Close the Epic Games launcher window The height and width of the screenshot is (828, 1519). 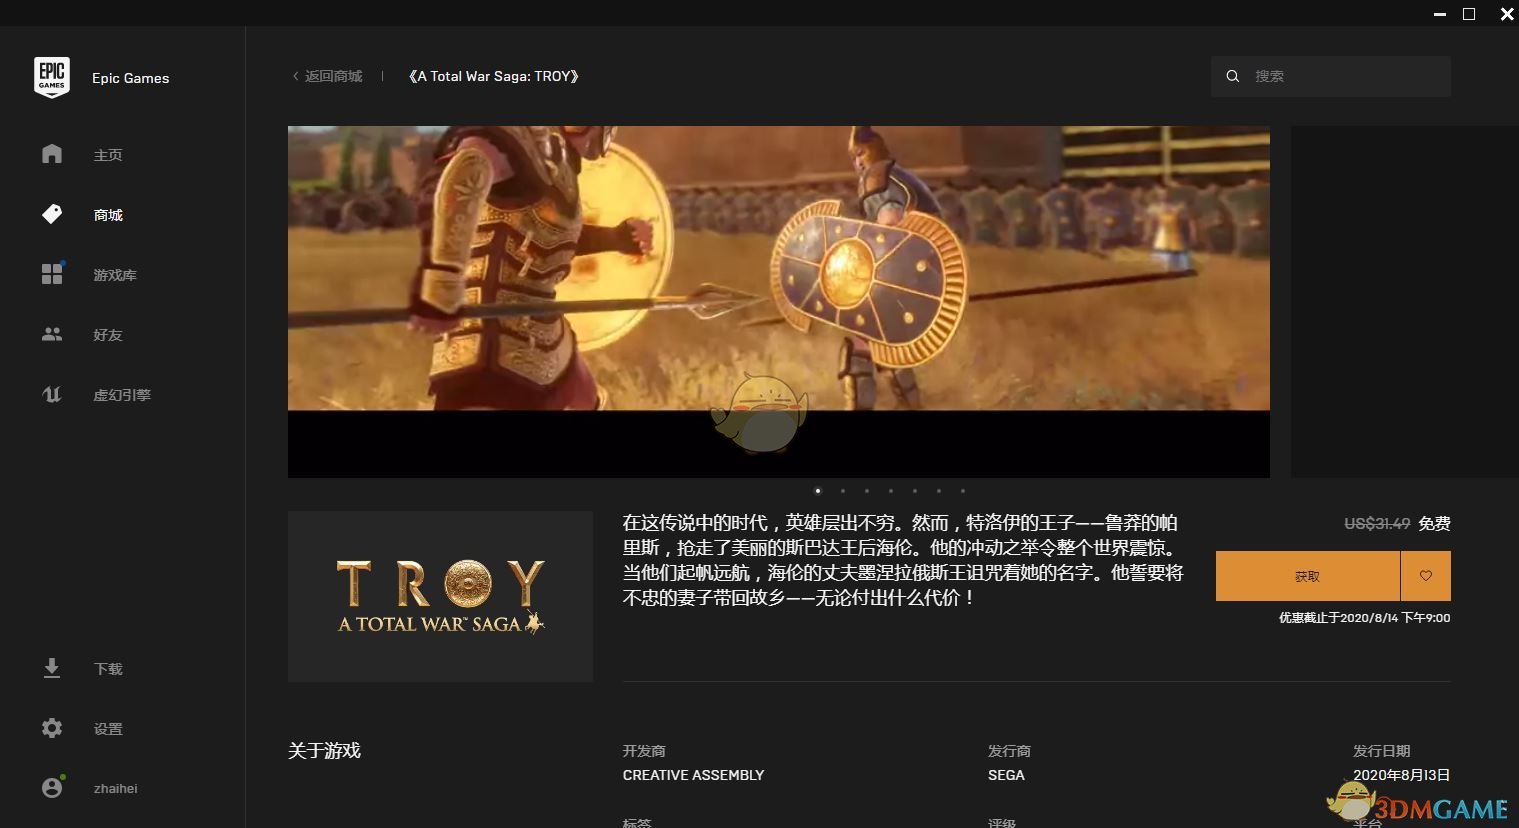click(1507, 14)
